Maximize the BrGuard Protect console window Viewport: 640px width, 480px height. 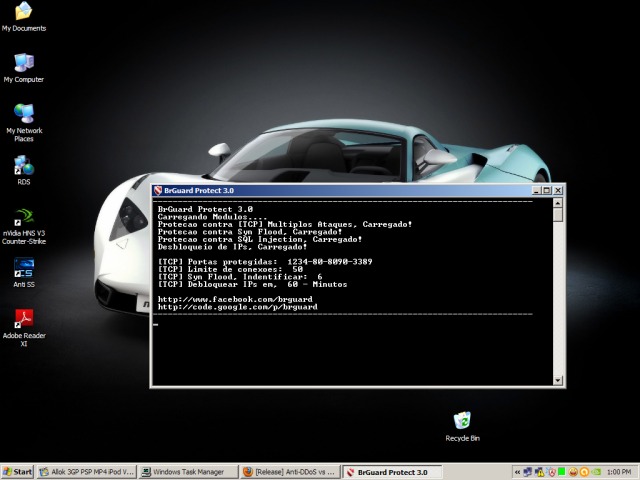pyautogui.click(x=547, y=190)
